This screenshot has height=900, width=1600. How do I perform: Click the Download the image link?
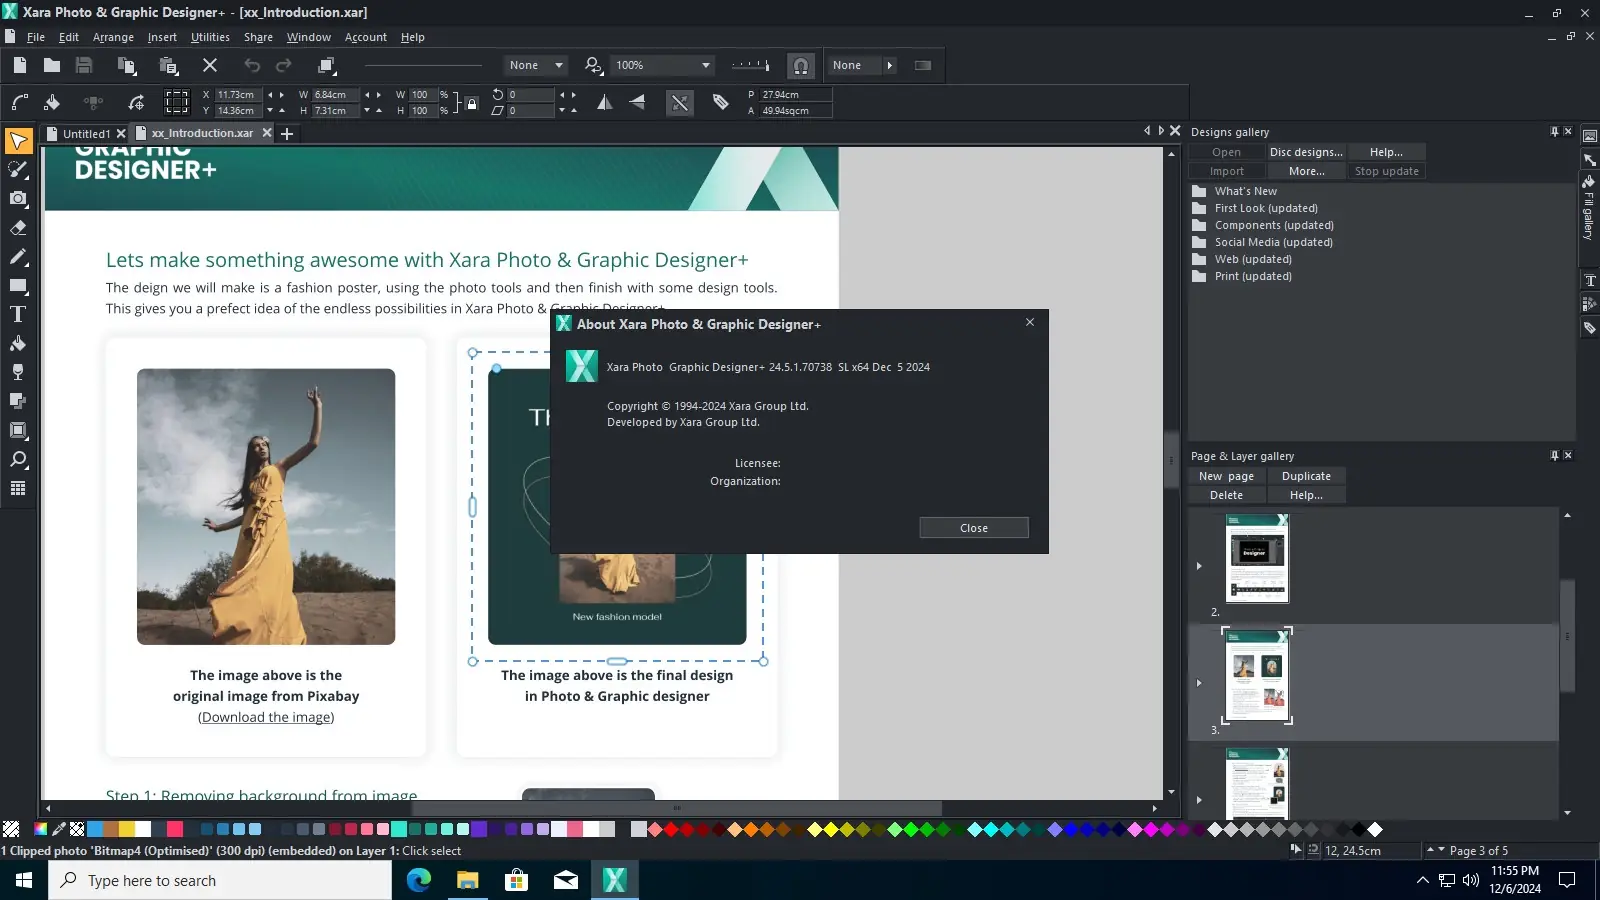[266, 717]
